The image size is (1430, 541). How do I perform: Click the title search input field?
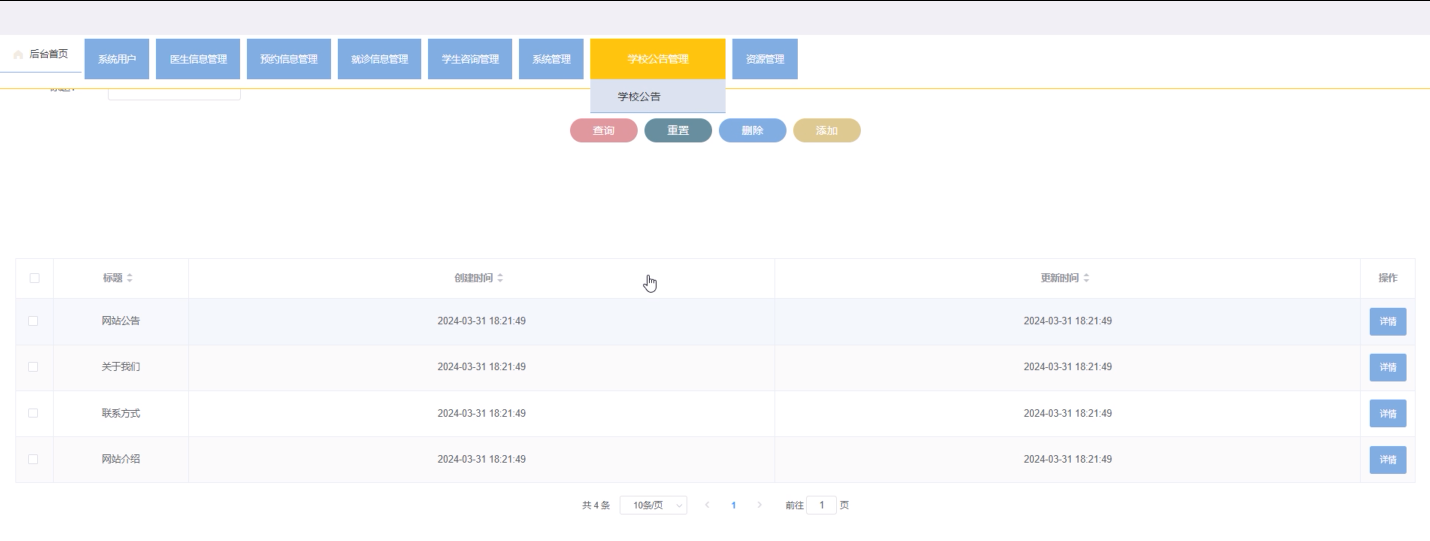pos(174,93)
